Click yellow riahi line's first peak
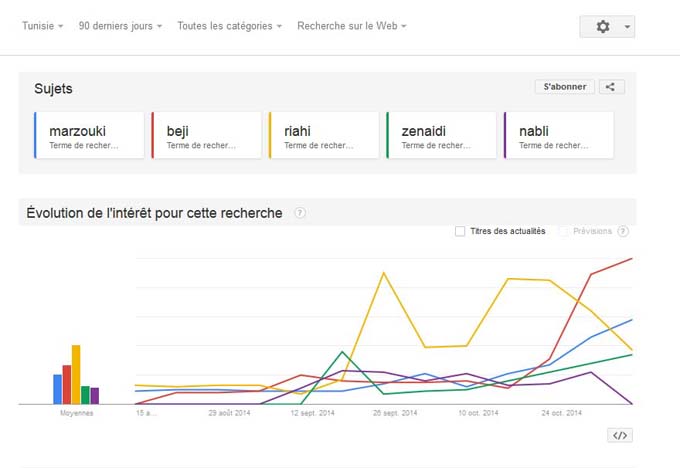Viewport: 680px width, 468px height. pyautogui.click(x=384, y=273)
